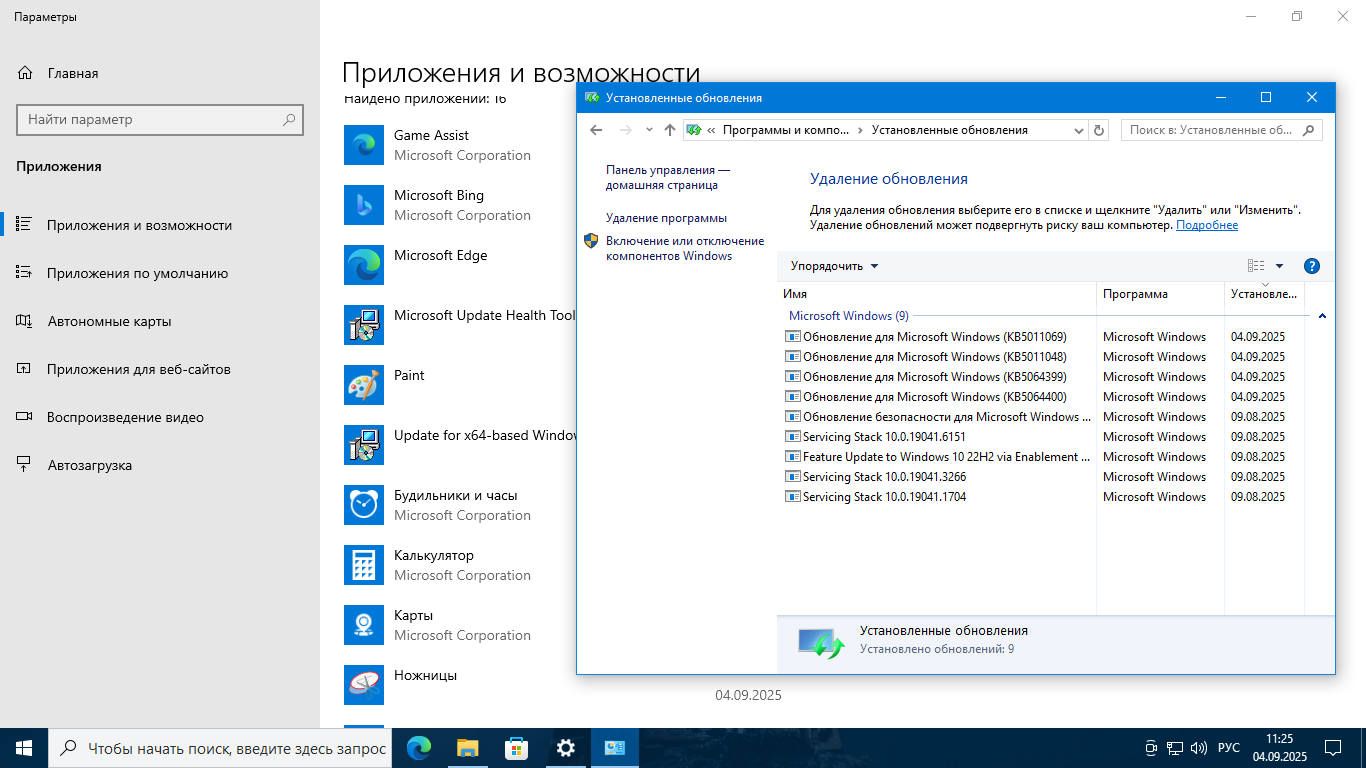Sort by the Программа column header

1160,294
